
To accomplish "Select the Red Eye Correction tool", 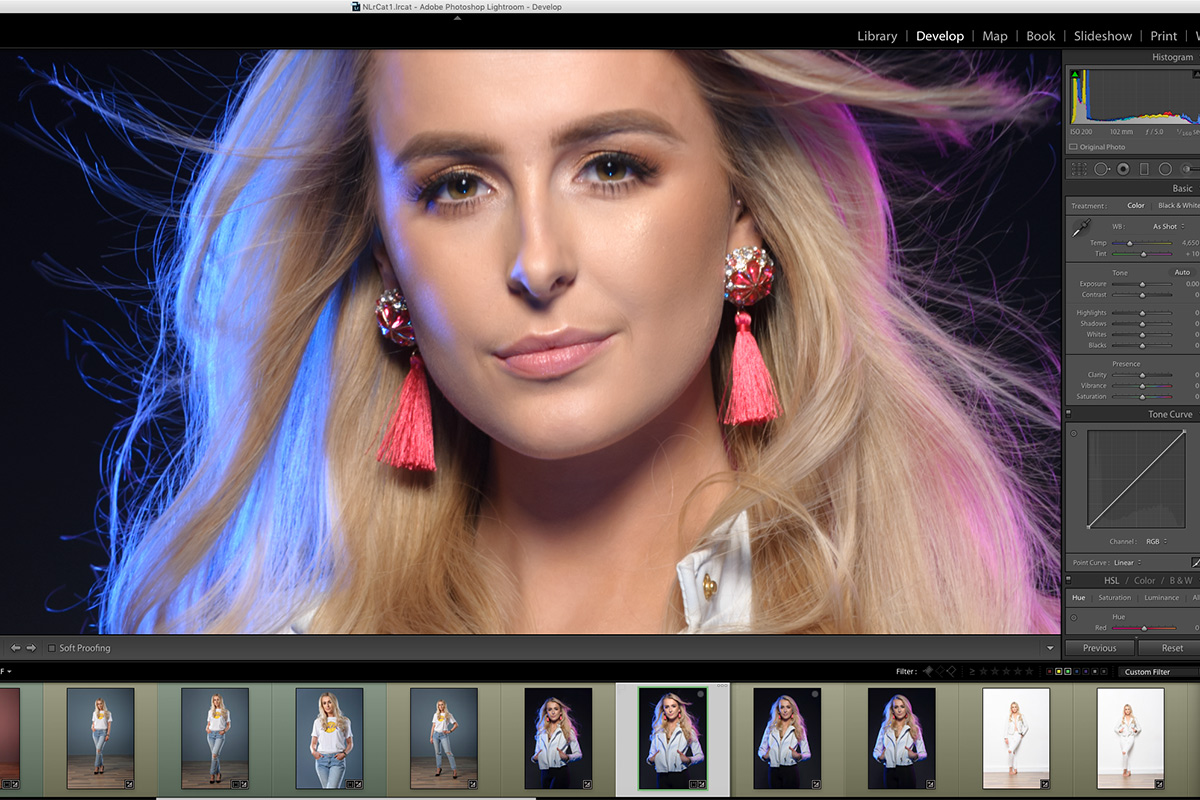I will click(1123, 169).
